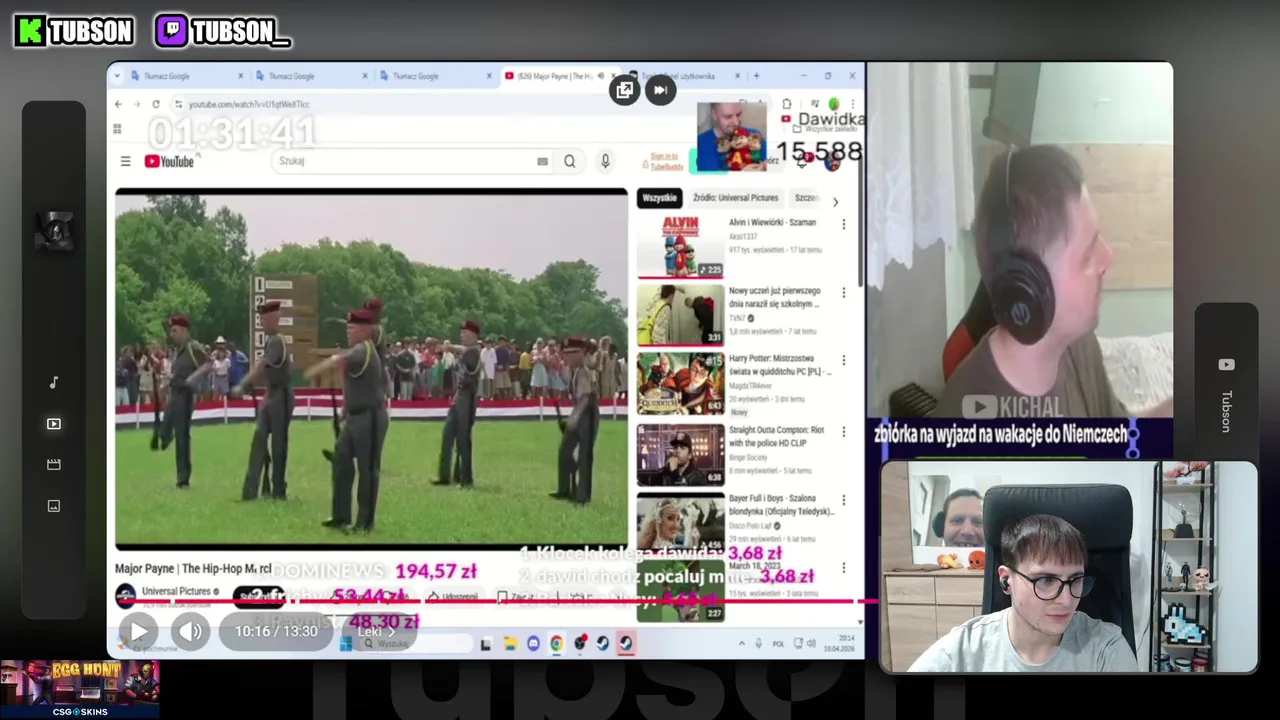Open File Explorer from taskbar

point(510,644)
